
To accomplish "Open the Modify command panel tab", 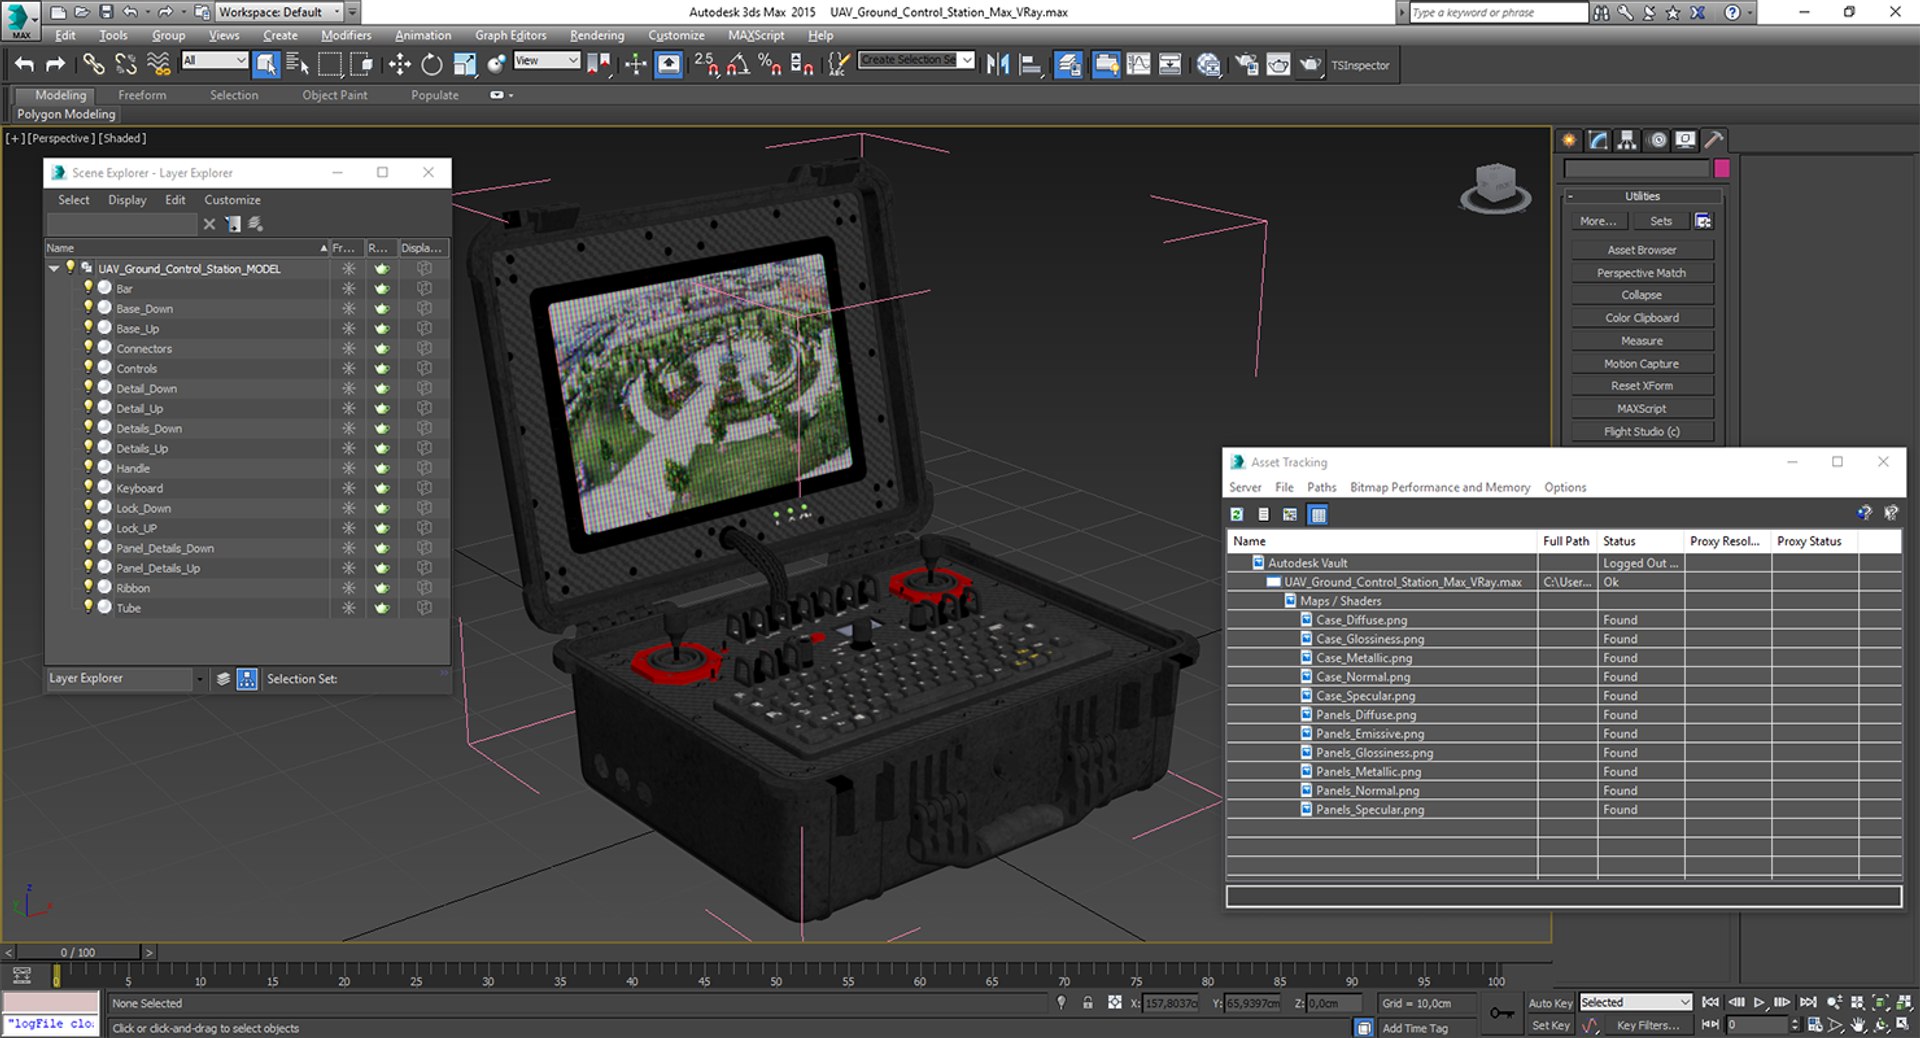I will pyautogui.click(x=1598, y=140).
